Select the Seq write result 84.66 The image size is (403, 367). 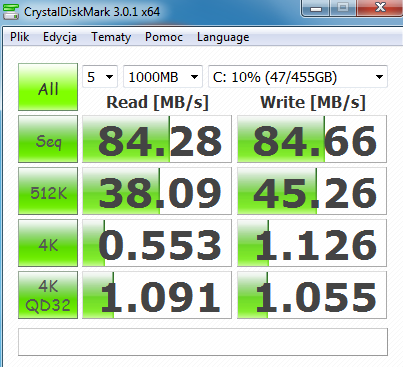pos(312,139)
